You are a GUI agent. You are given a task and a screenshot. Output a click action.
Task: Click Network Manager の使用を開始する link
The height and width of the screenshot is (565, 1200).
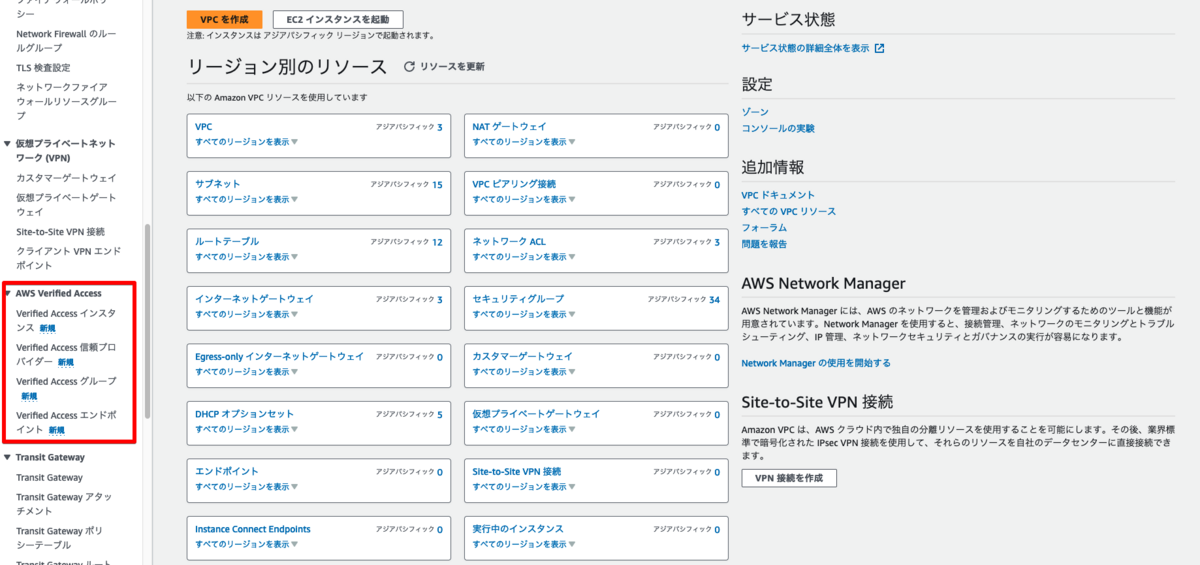click(x=816, y=363)
